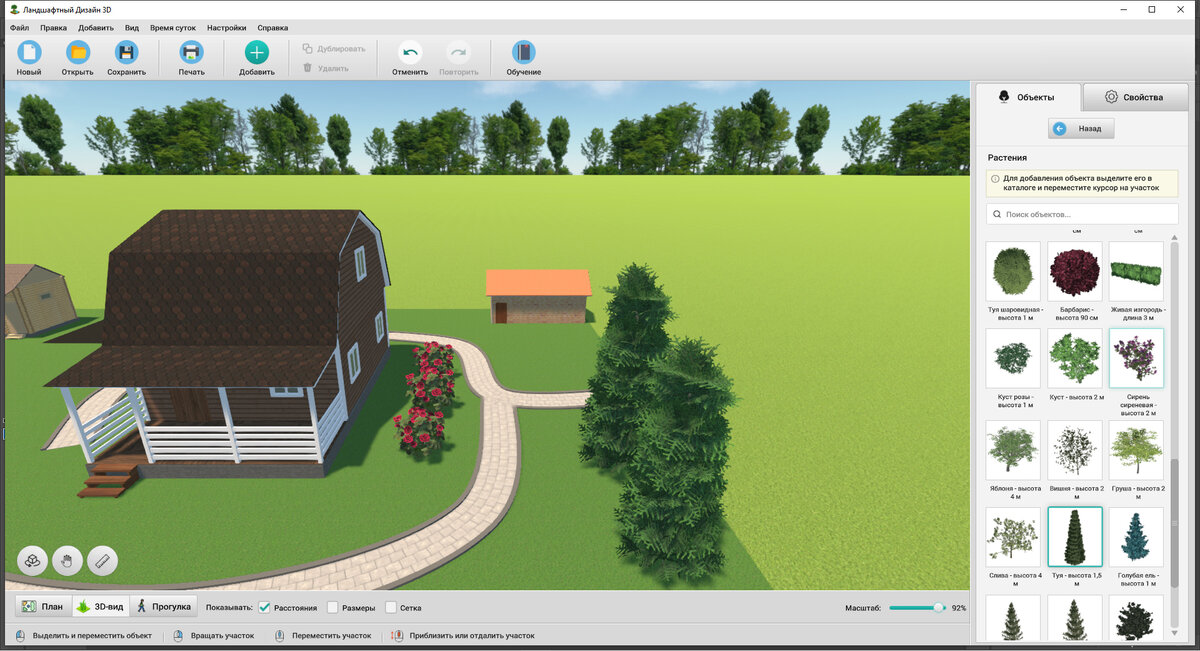Redo with the Повторить icon
Screen dimensions: 1200x651
coord(458,53)
